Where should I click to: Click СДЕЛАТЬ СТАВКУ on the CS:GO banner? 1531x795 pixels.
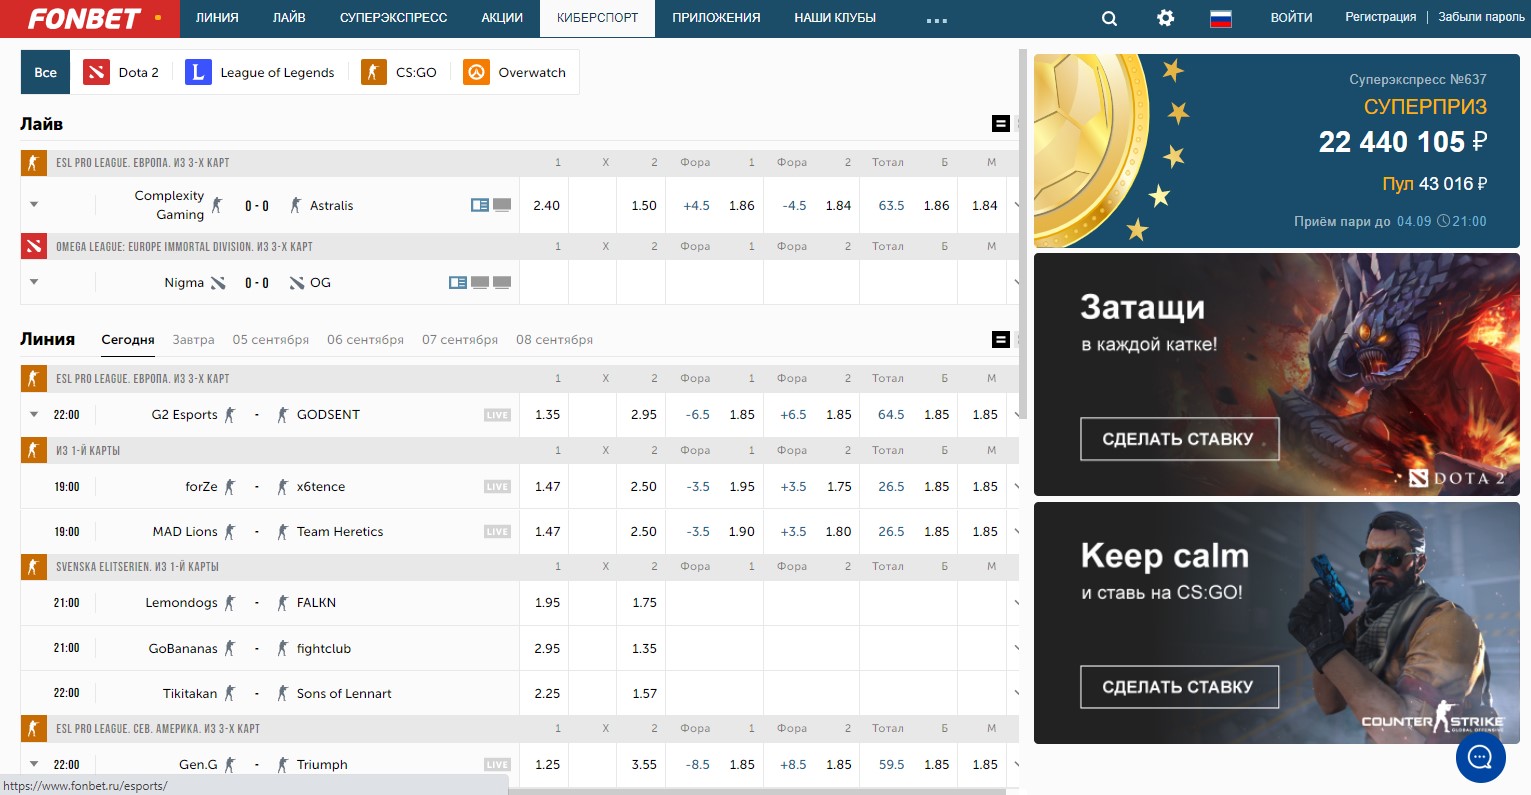click(x=1179, y=687)
